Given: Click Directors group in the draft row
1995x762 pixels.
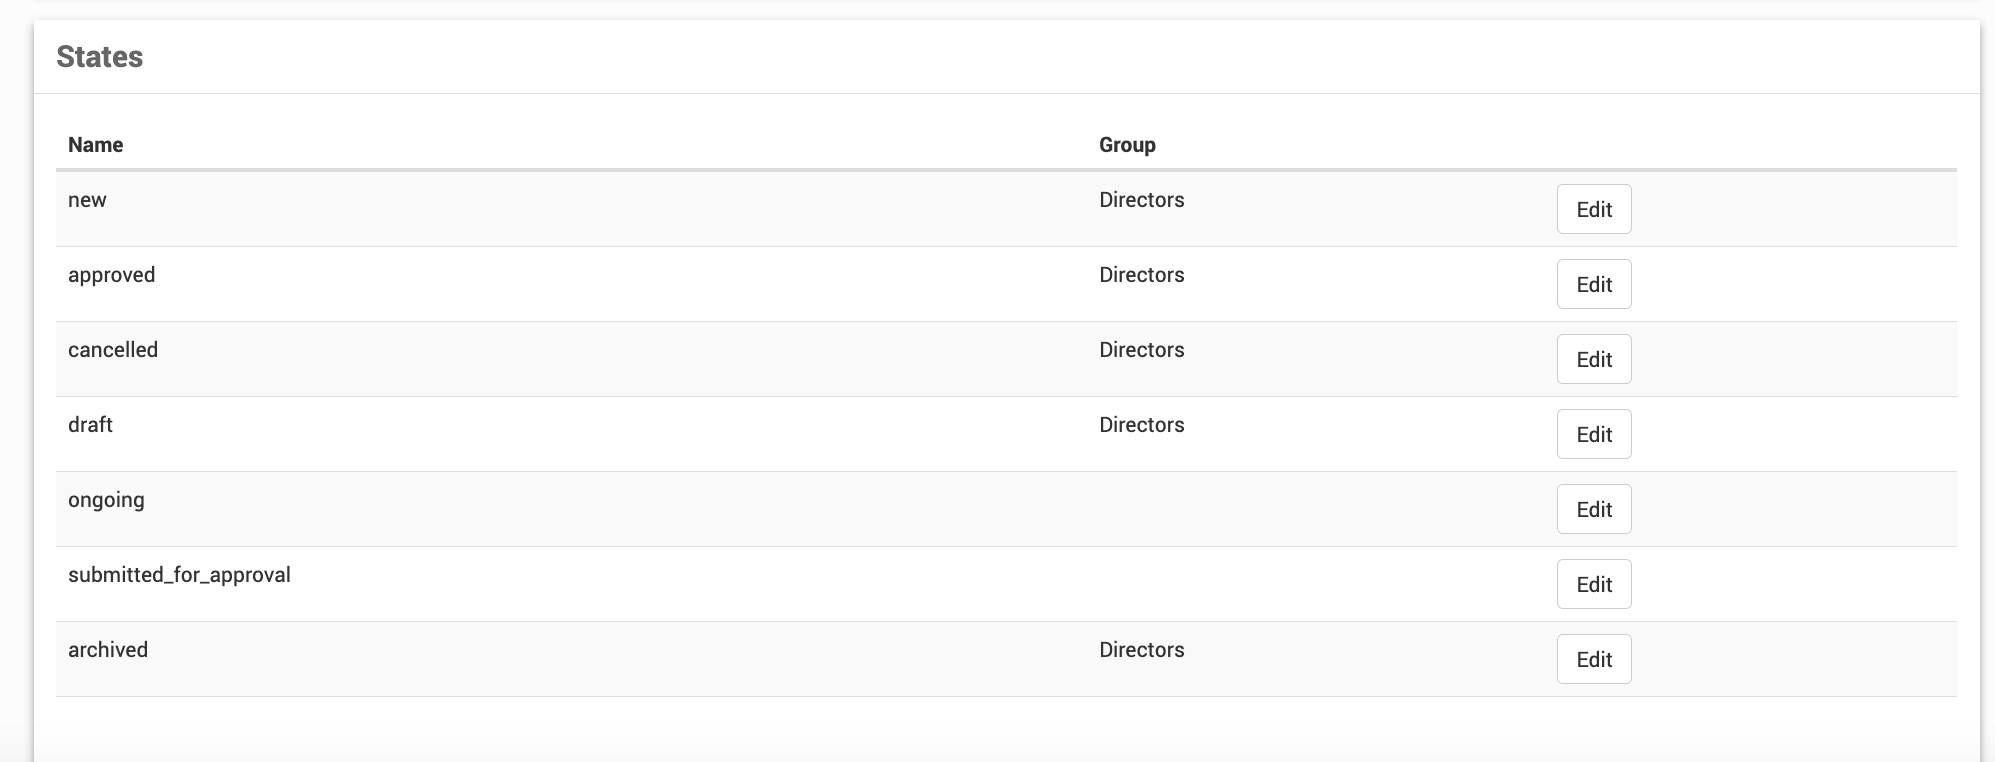Looking at the screenshot, I should pyautogui.click(x=1141, y=425).
